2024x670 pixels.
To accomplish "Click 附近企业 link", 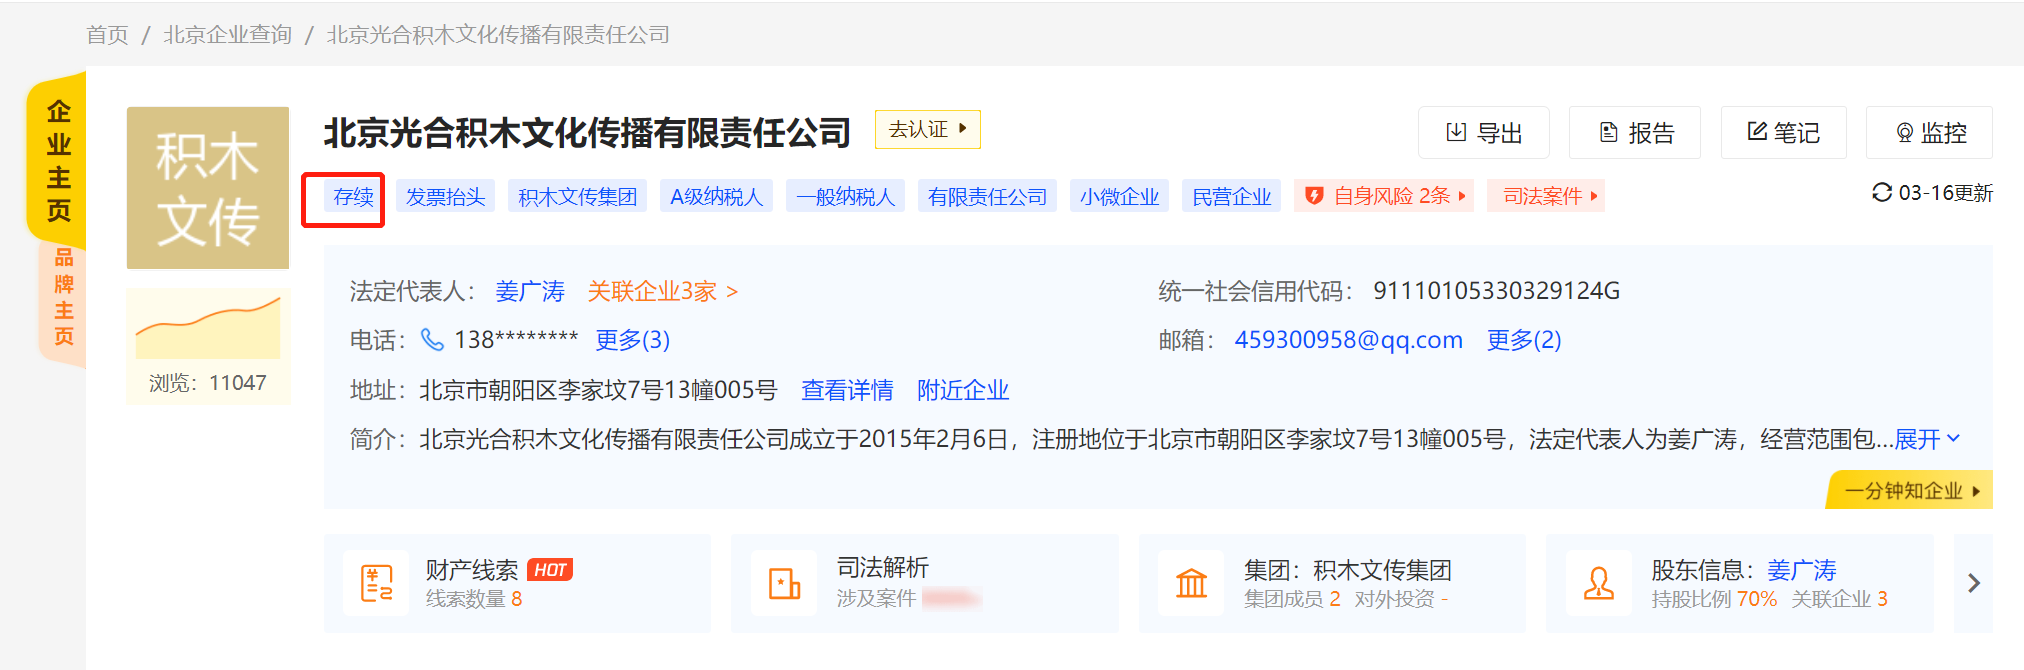I will click(x=963, y=390).
